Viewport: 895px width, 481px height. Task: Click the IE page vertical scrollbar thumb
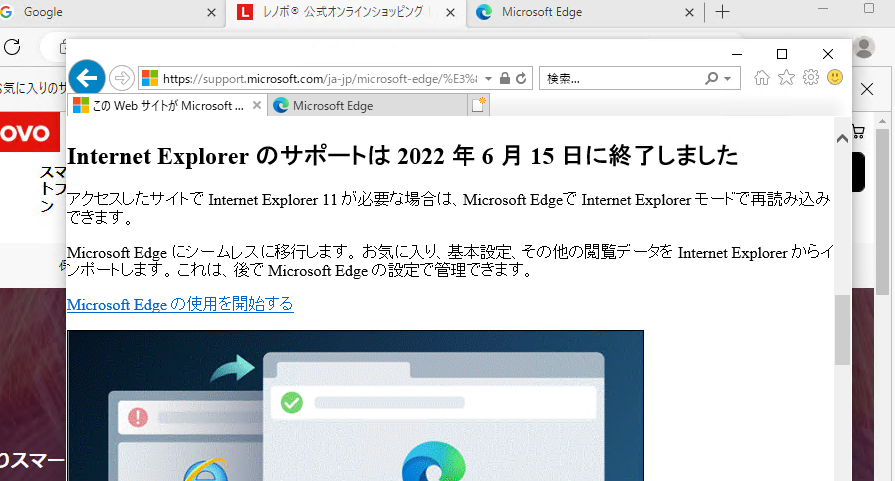[842, 330]
